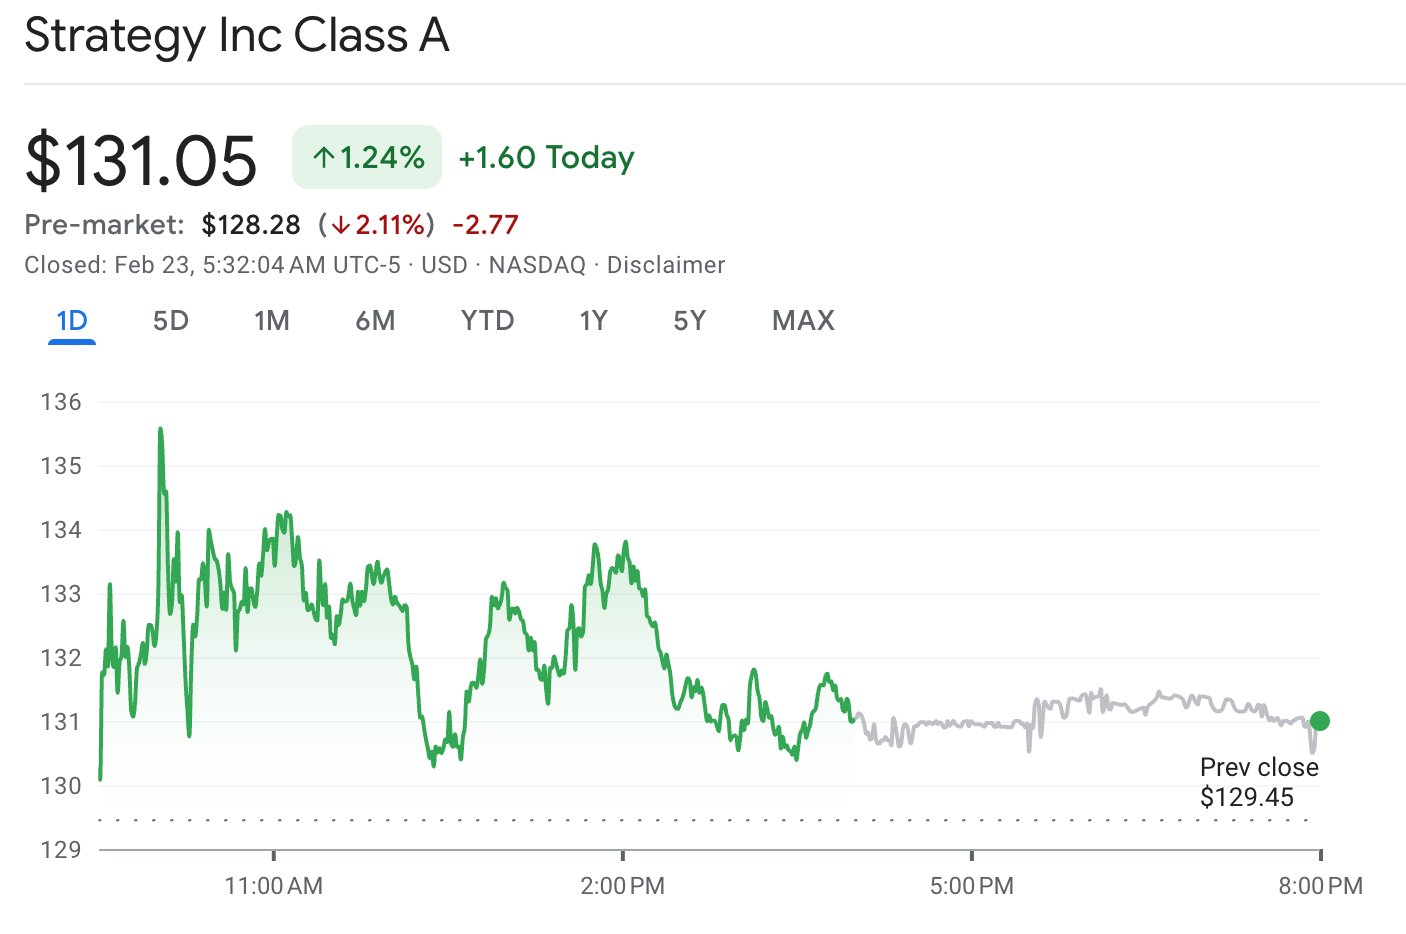Screen dimensions: 1406x934
Task: Click the 2:00 PM axis label
Action: pos(623,886)
